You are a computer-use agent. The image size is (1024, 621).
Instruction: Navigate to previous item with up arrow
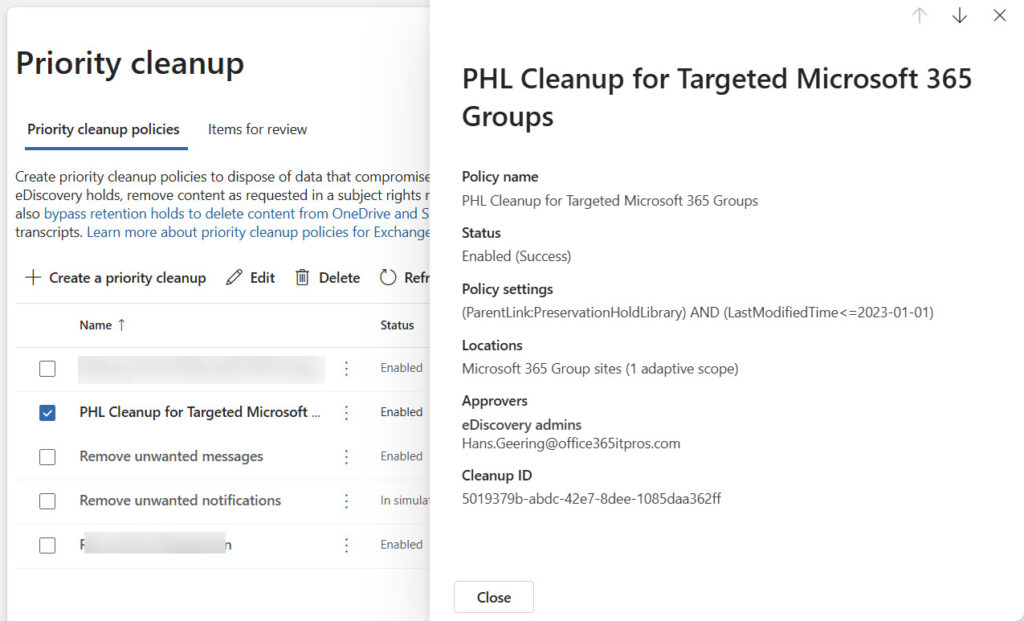point(919,16)
